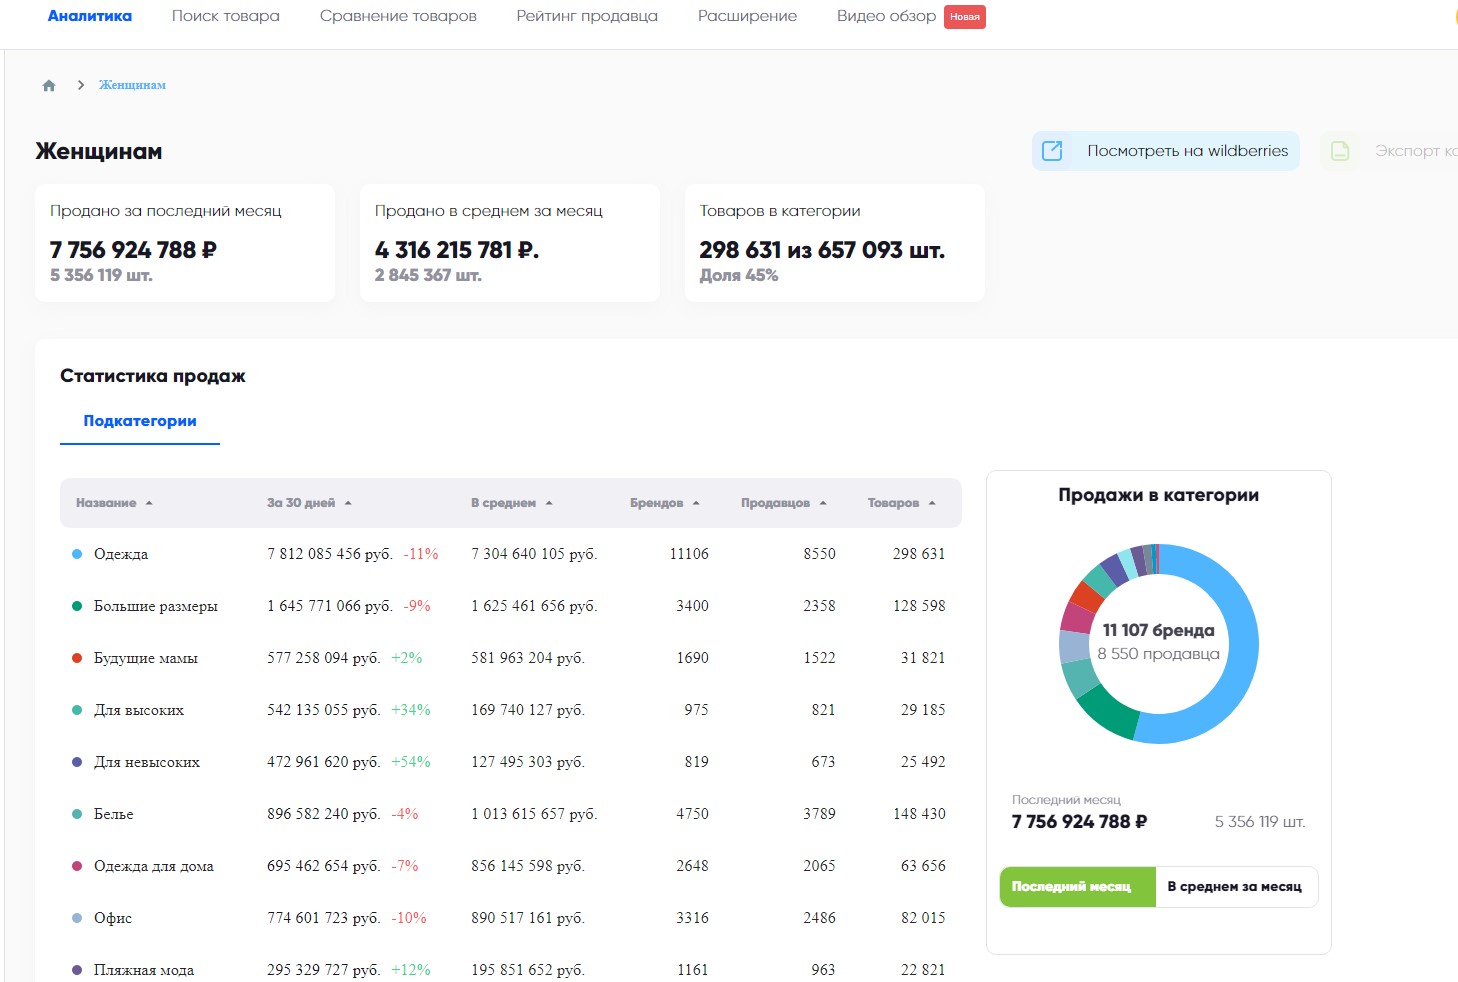The height and width of the screenshot is (982, 1458).
Task: Click the Экспорт document icon
Action: [x=1340, y=151]
